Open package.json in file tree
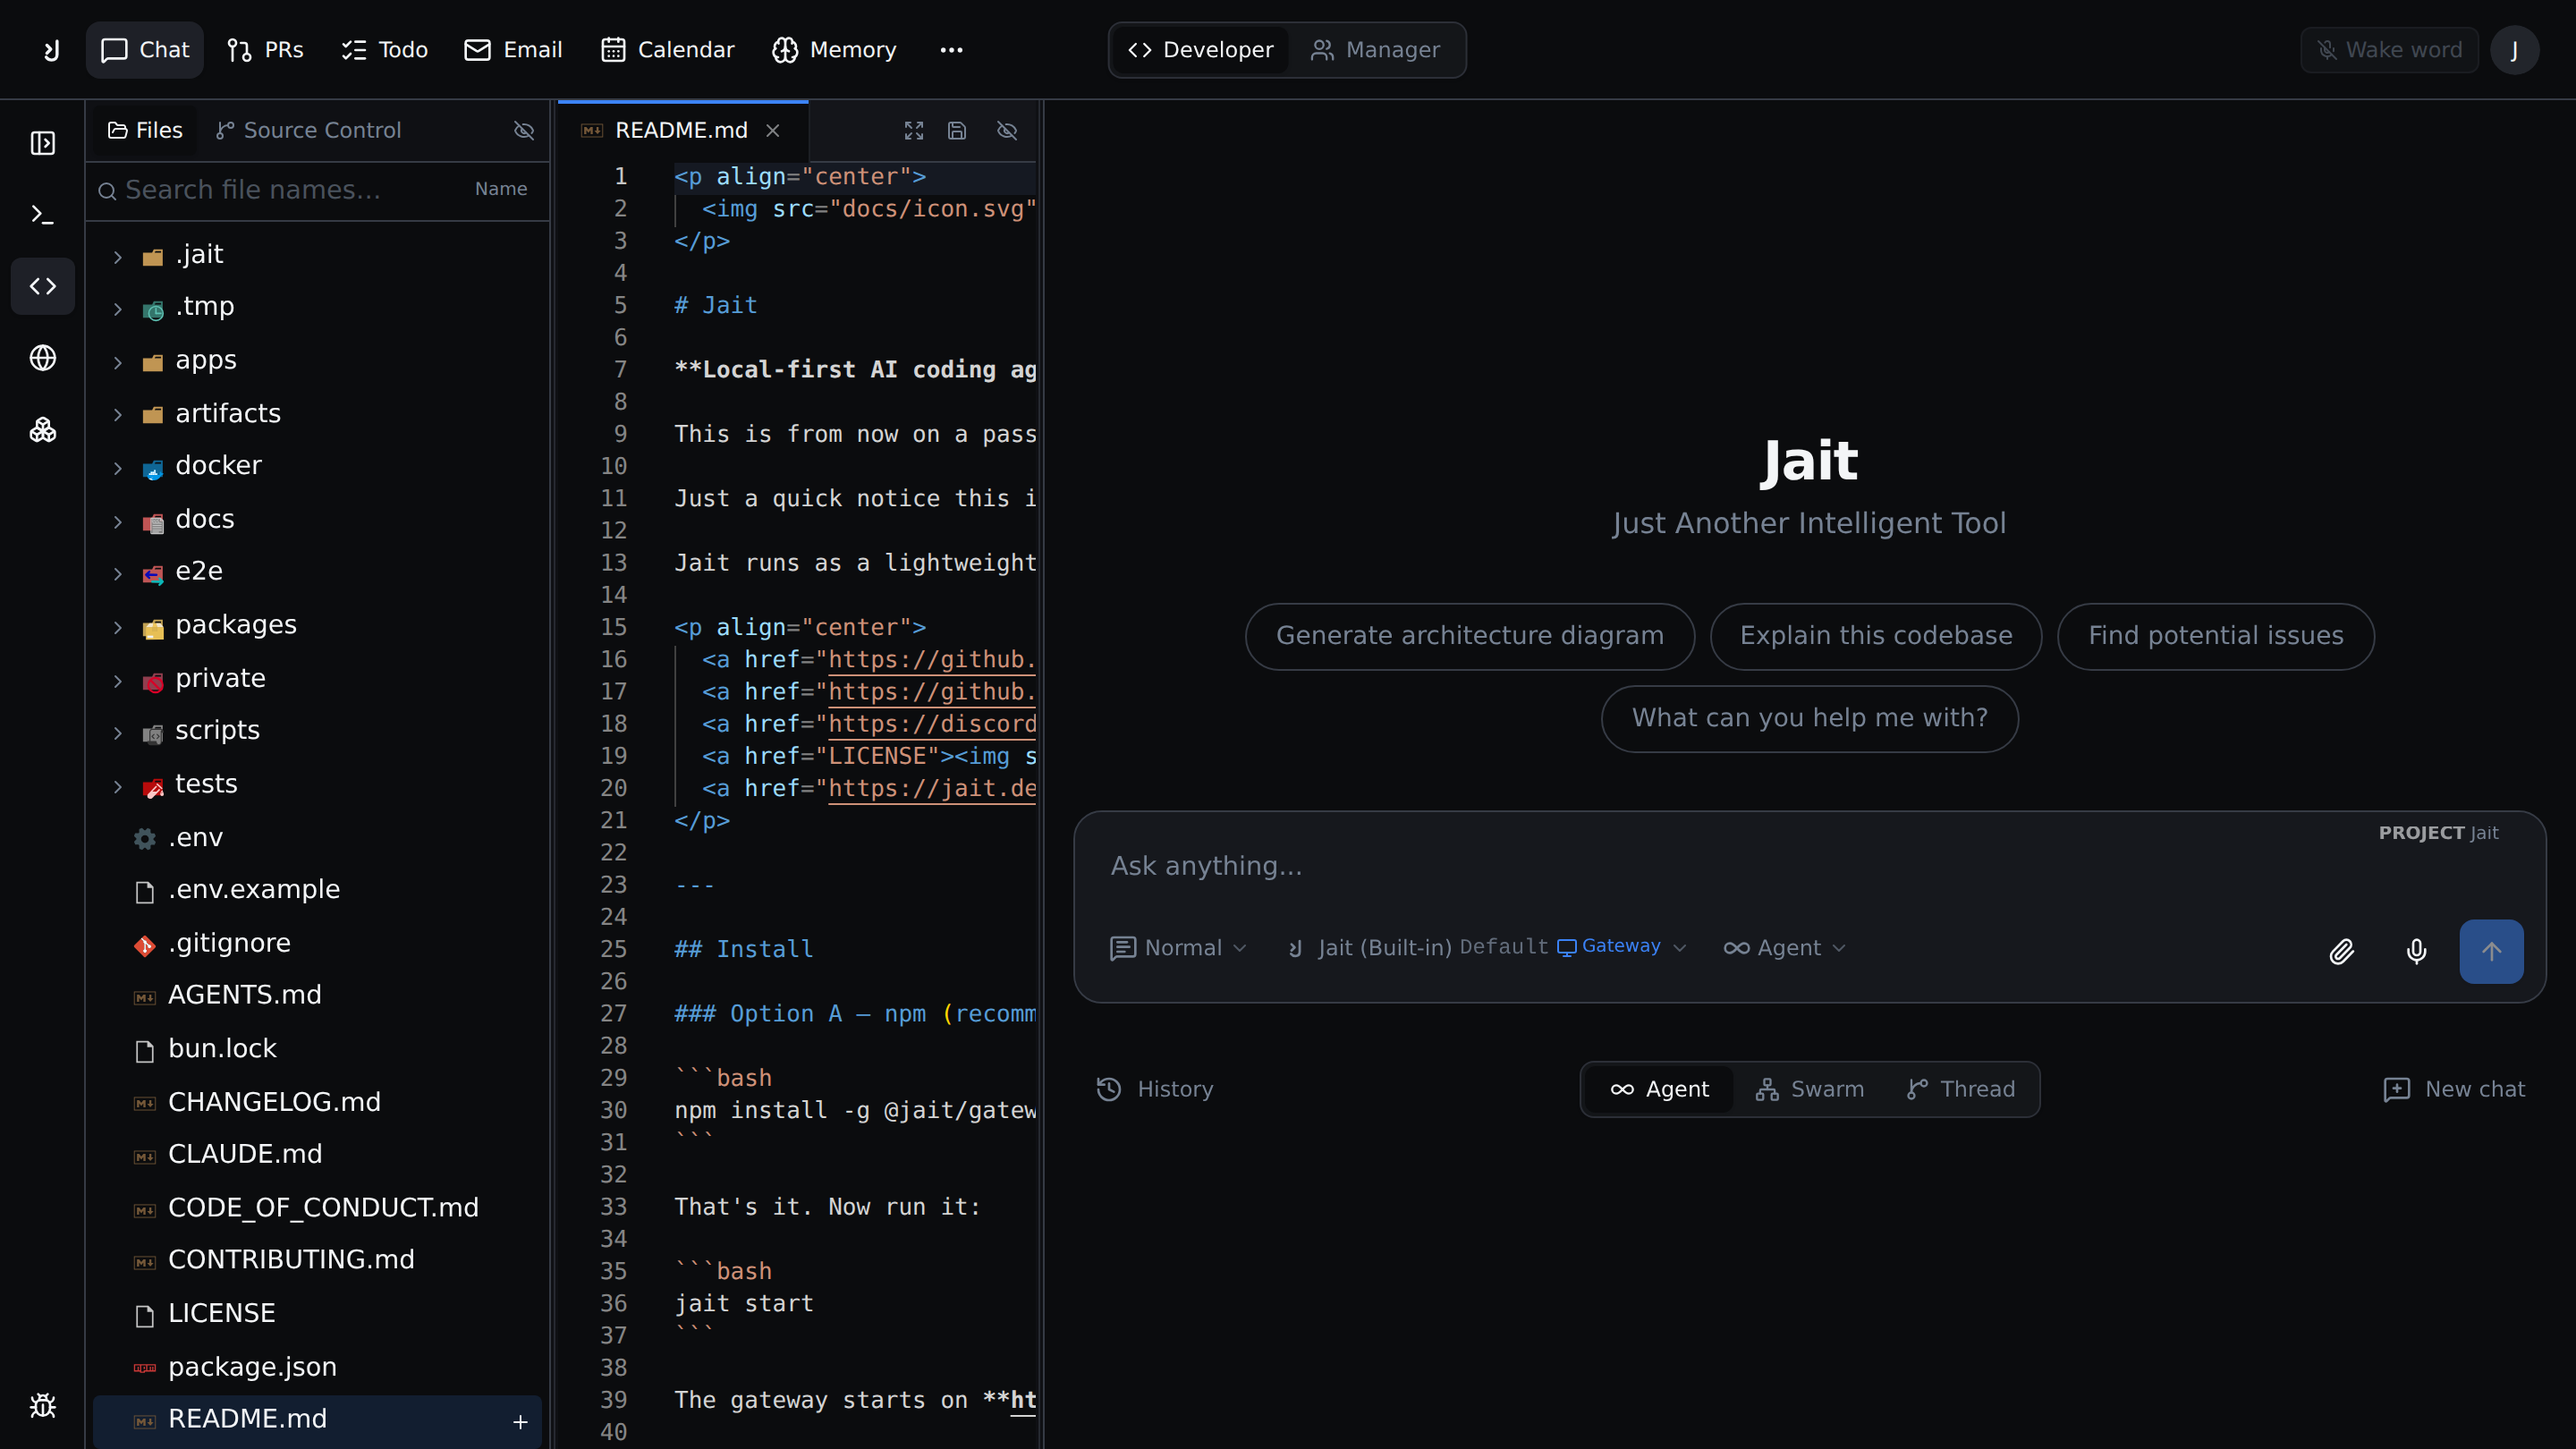Viewport: 2576px width, 1449px height. (x=317, y=1367)
